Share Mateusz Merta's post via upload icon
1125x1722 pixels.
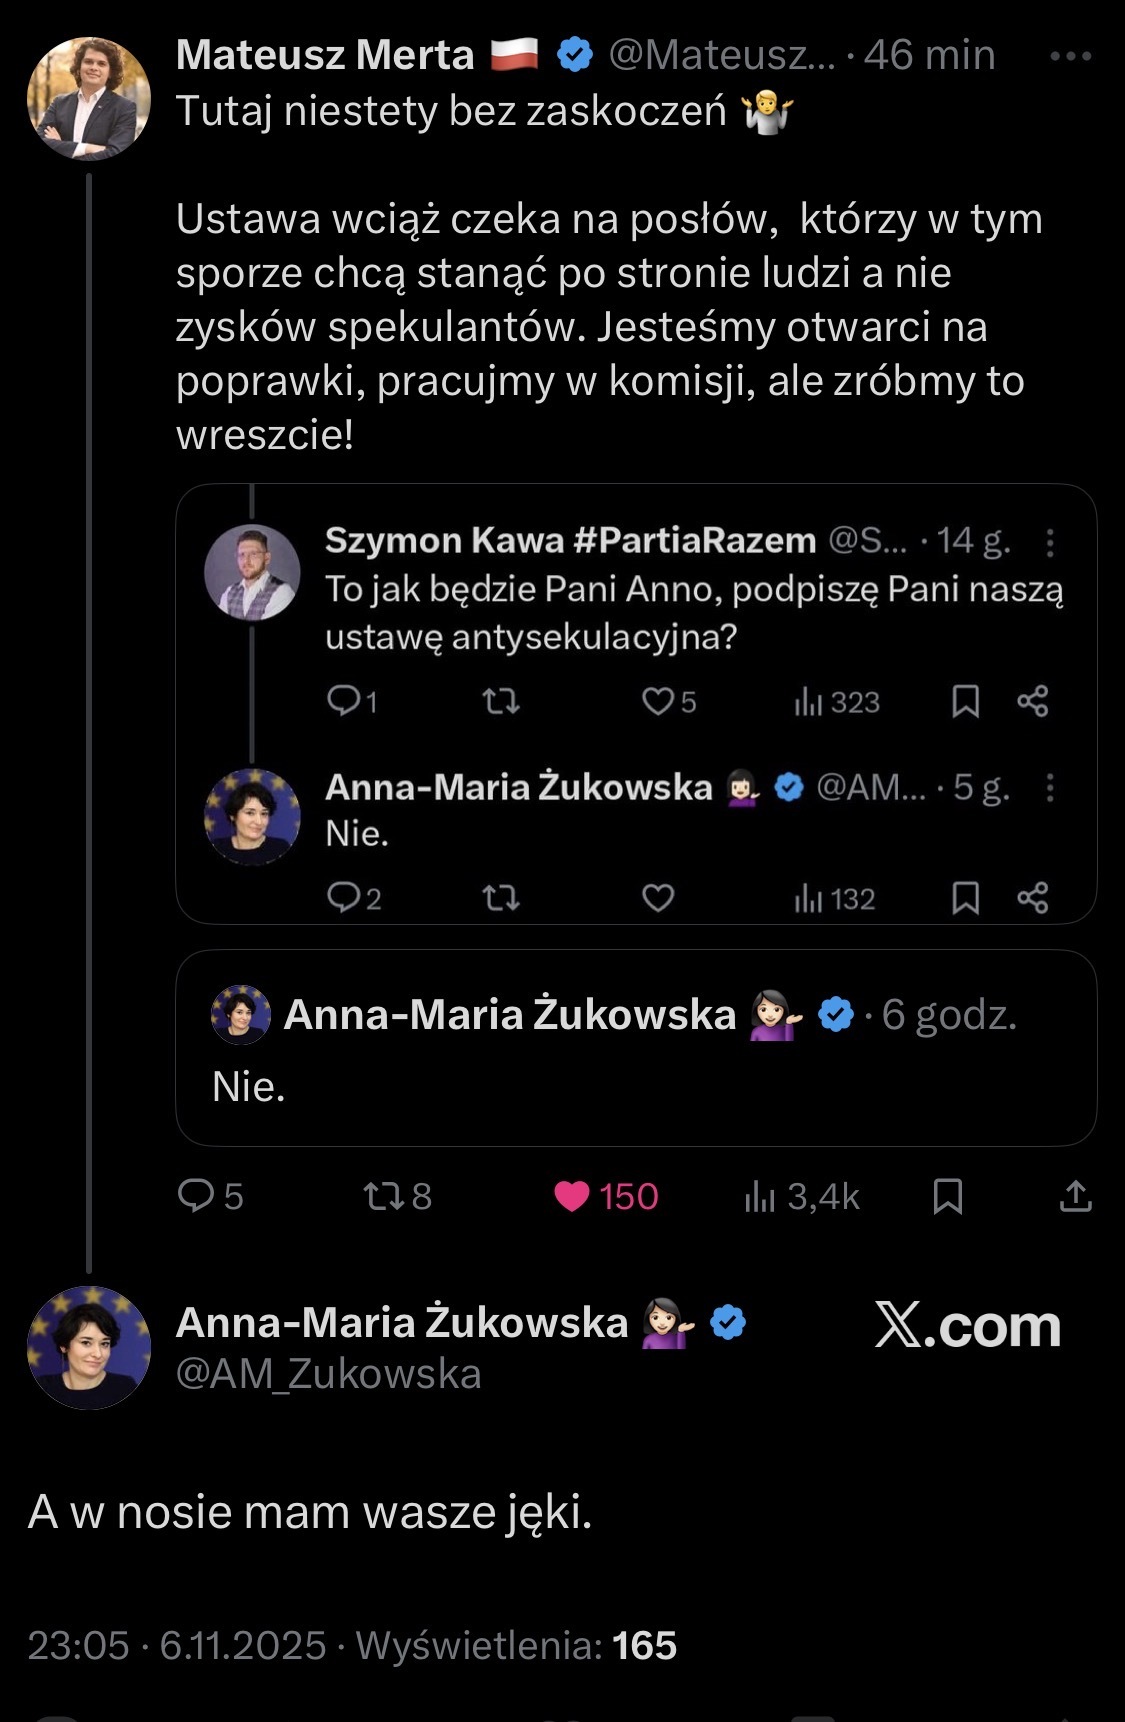coord(1075,1196)
